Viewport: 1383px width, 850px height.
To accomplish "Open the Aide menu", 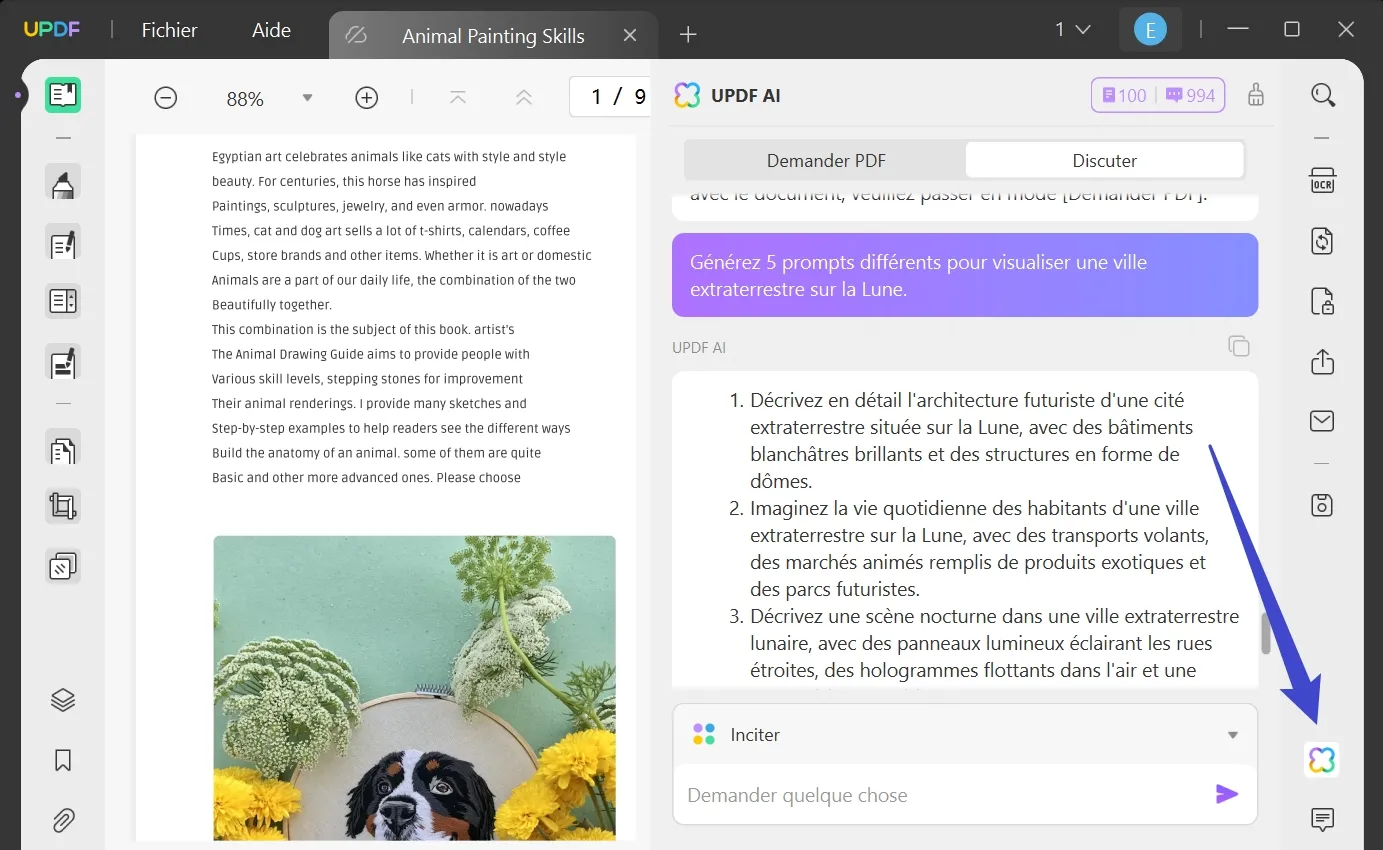I will pyautogui.click(x=271, y=30).
